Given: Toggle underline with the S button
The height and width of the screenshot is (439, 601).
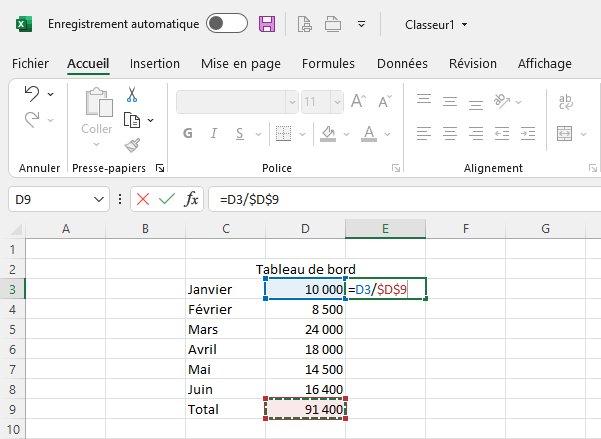Looking at the screenshot, I should pos(240,133).
